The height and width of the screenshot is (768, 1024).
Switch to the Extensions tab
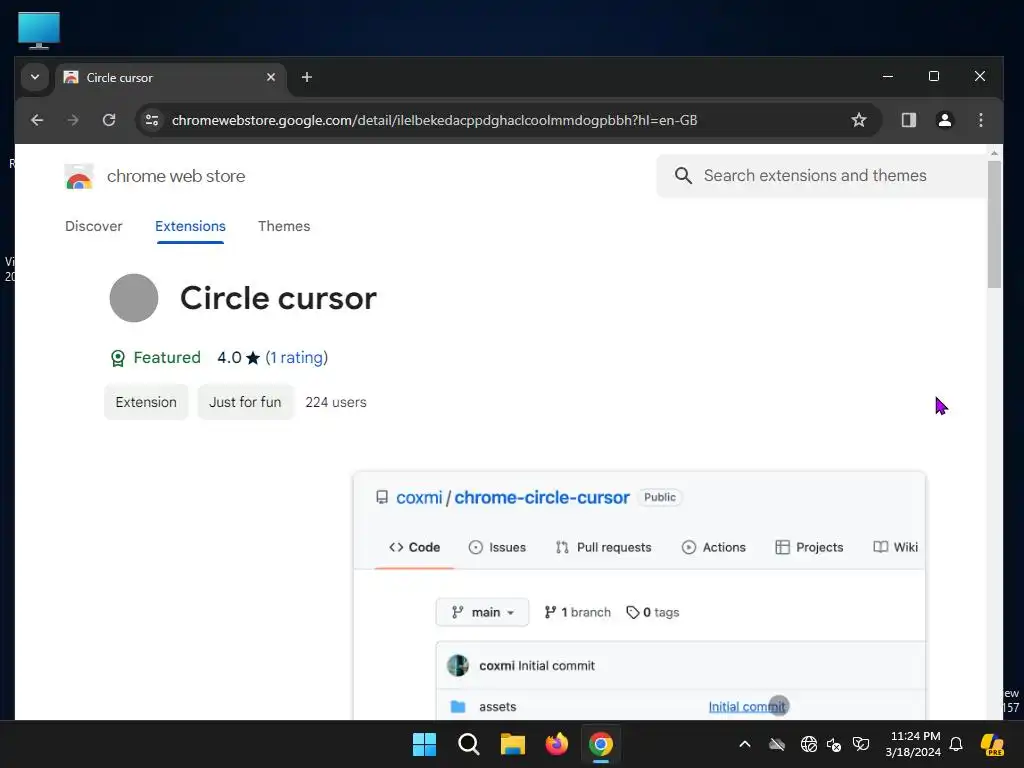click(190, 226)
